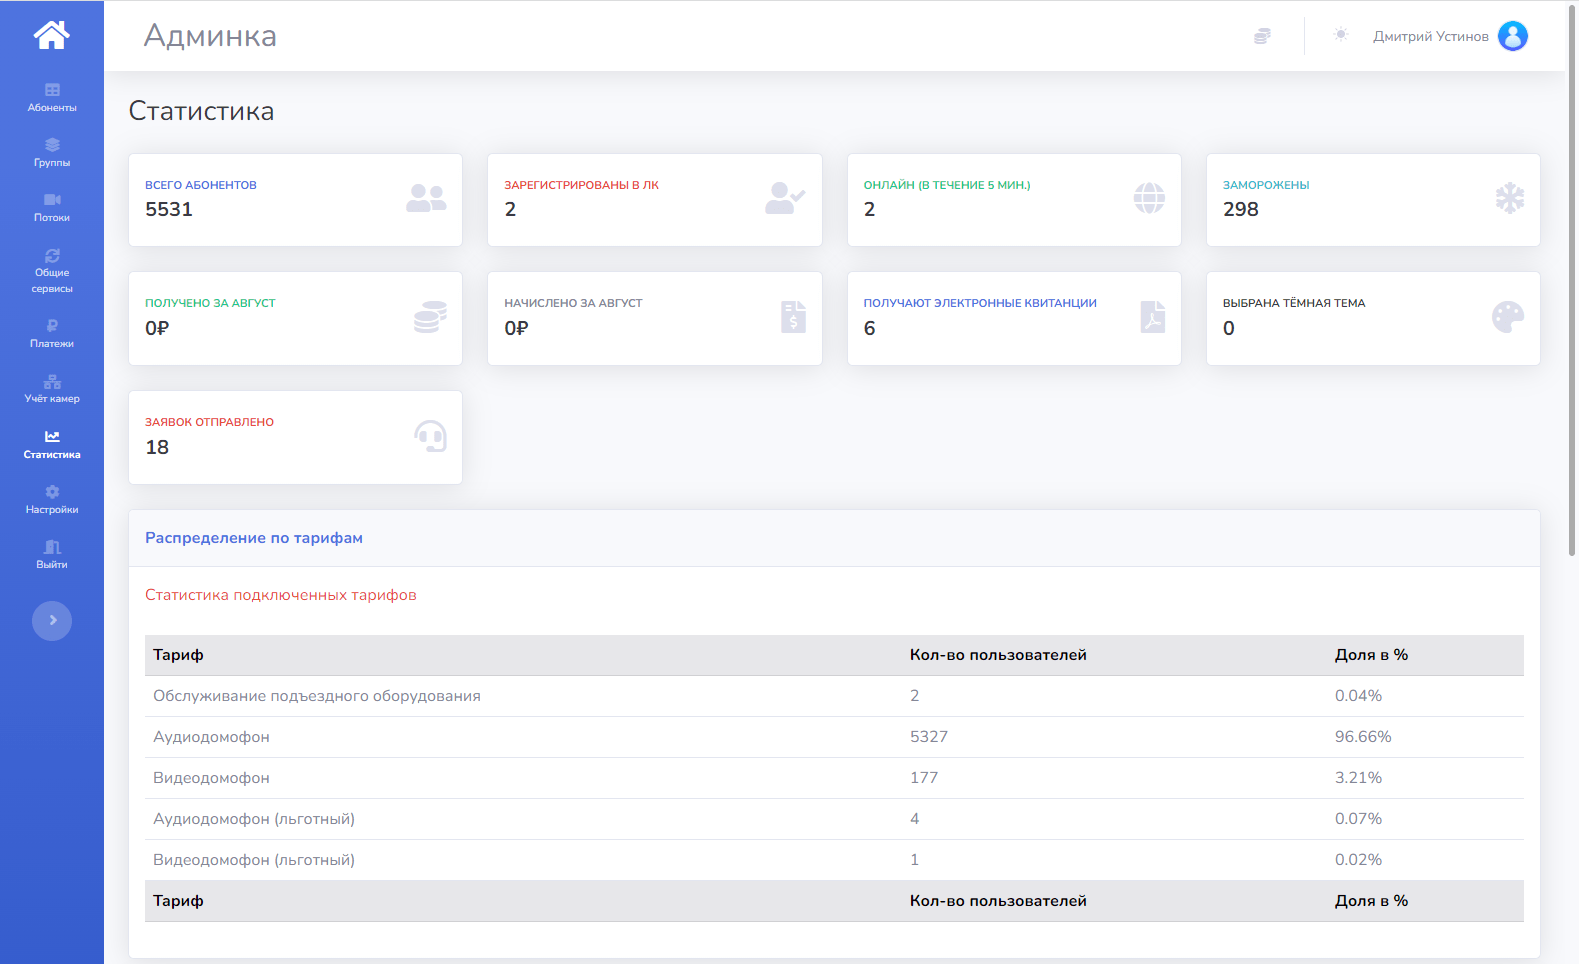Open the Потоки camera section
The width and height of the screenshot is (1579, 964).
pyautogui.click(x=52, y=207)
